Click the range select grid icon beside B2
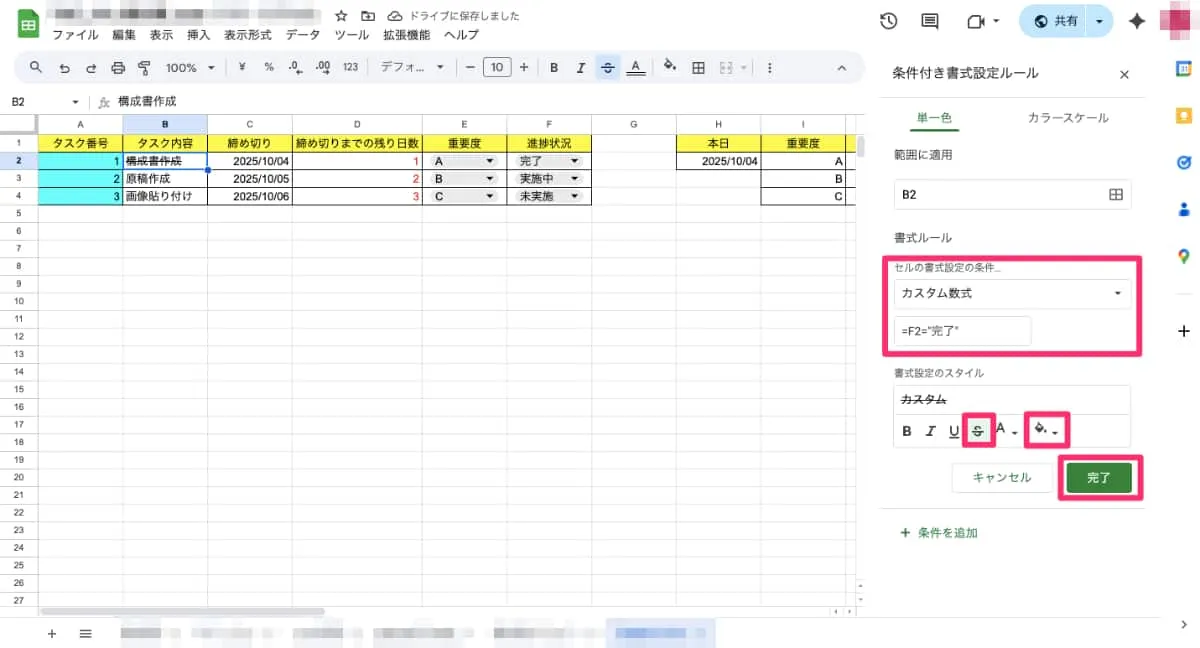 [x=1119, y=194]
